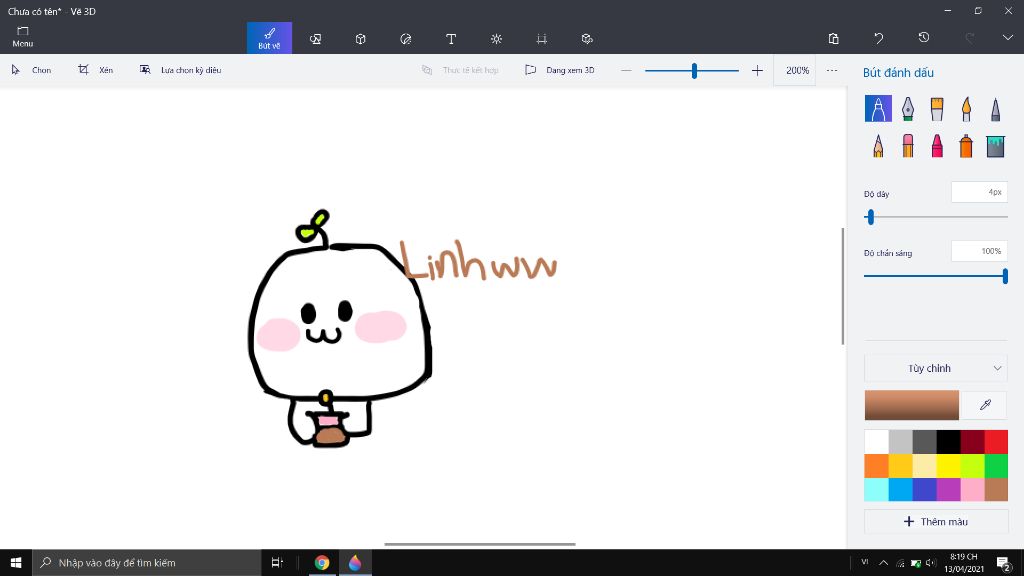Open the notification center icon
1024x576 pixels.
pos(1004,562)
